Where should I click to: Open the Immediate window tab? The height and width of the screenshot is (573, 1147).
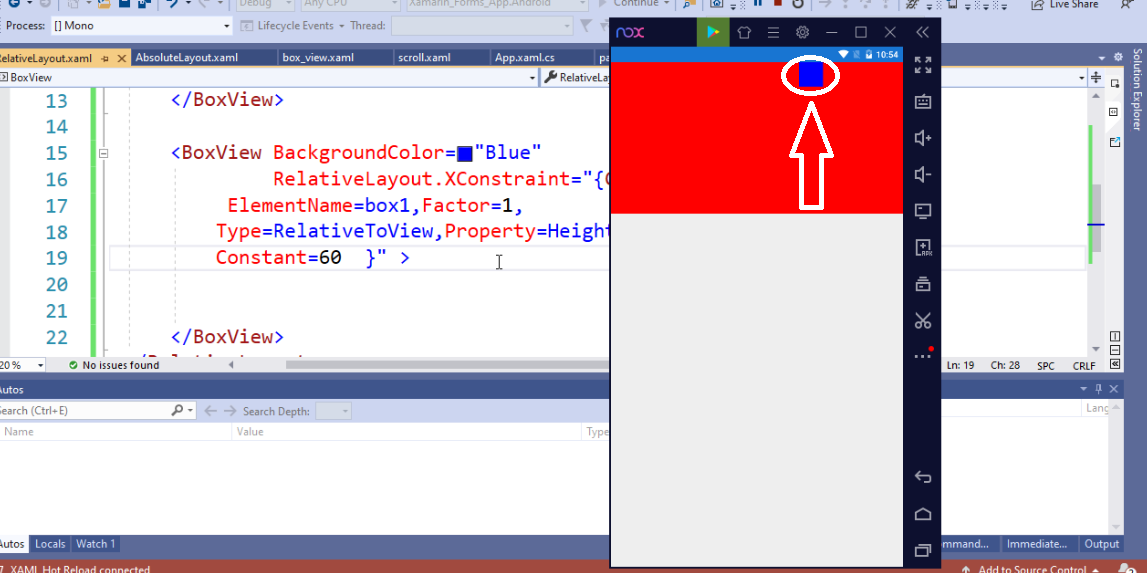point(1037,544)
